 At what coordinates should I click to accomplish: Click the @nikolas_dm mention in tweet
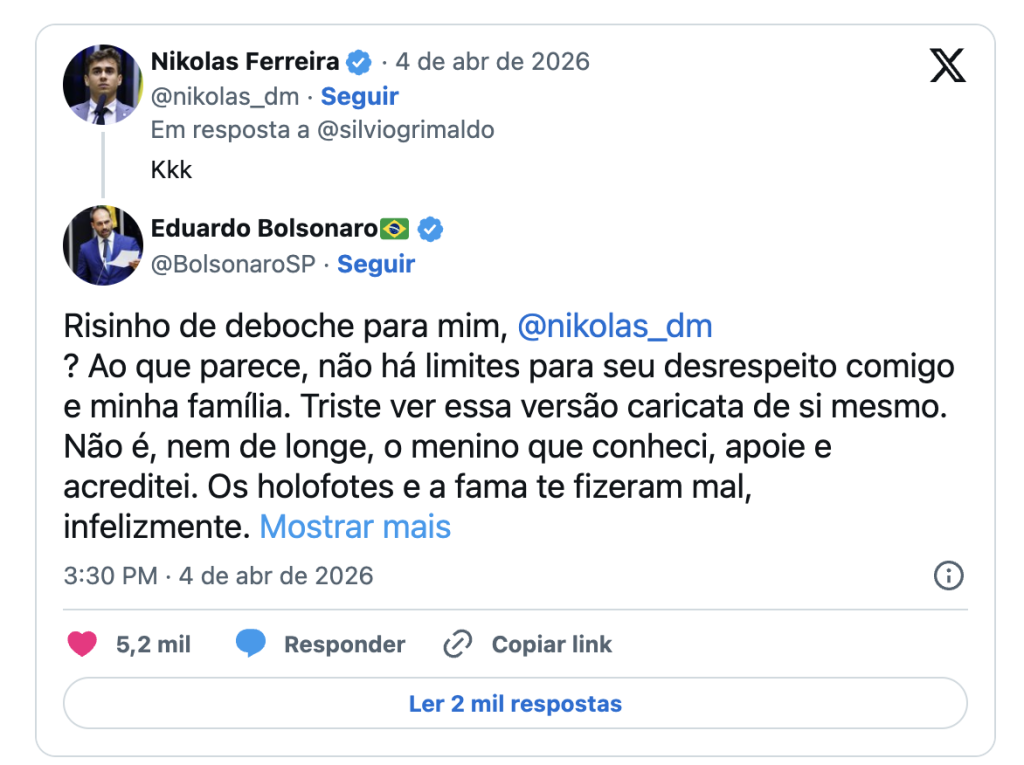tap(615, 326)
